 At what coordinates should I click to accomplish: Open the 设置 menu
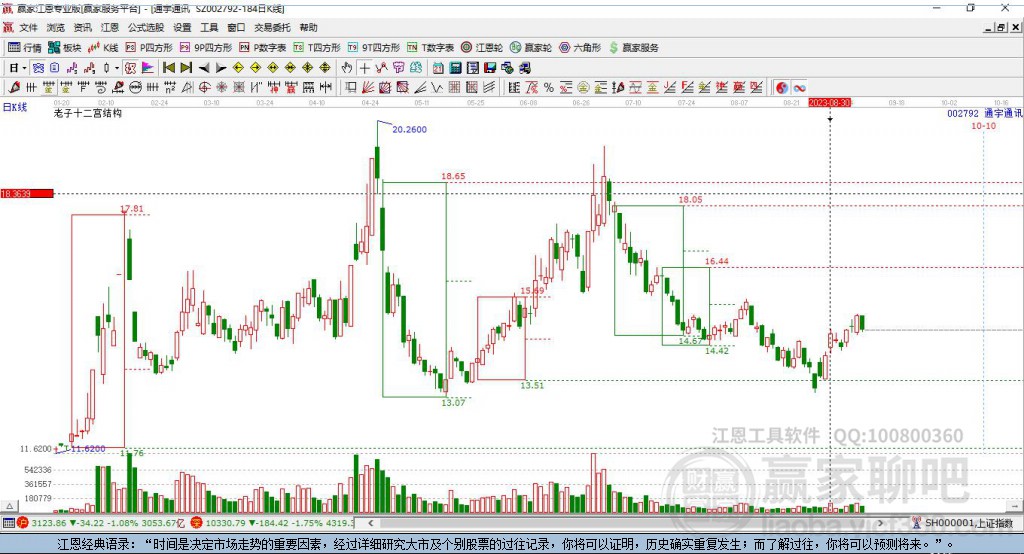[182, 27]
